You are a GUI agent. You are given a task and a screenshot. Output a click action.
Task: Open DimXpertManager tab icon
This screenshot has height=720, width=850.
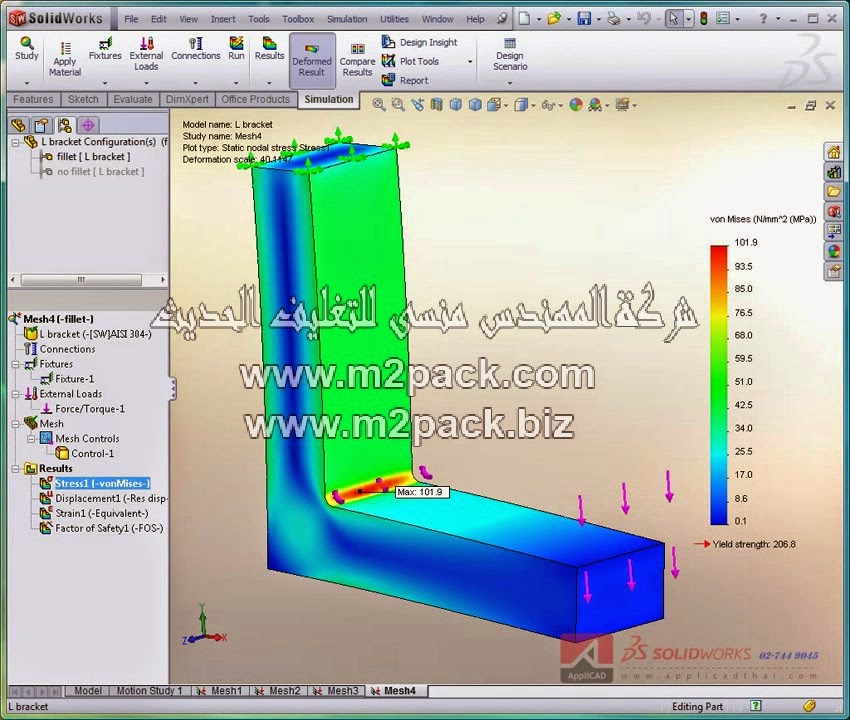coord(88,125)
